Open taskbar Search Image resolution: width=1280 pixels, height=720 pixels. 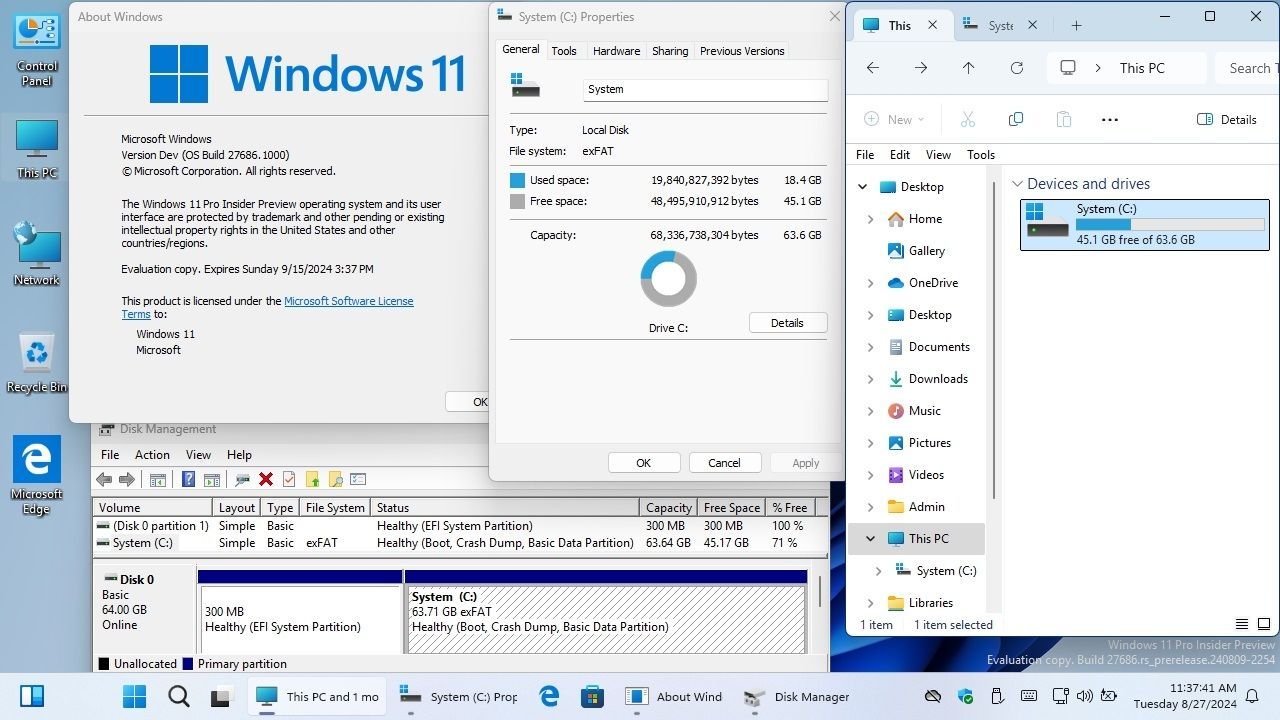click(x=178, y=697)
